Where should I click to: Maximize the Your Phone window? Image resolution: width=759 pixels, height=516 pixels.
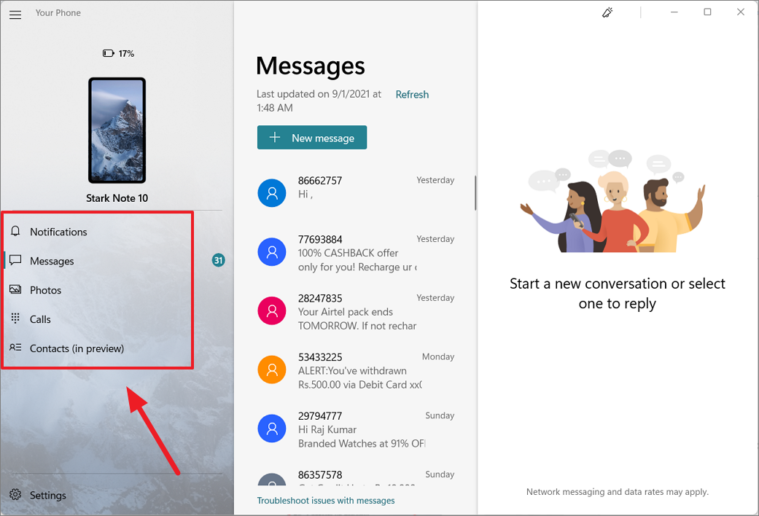click(x=707, y=12)
